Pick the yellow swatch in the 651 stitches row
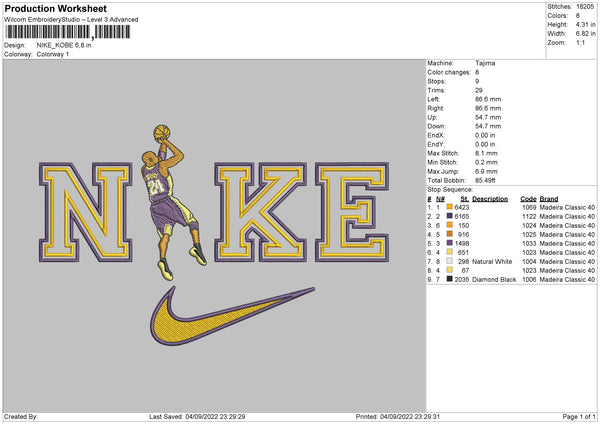The image size is (600, 424). click(x=450, y=252)
